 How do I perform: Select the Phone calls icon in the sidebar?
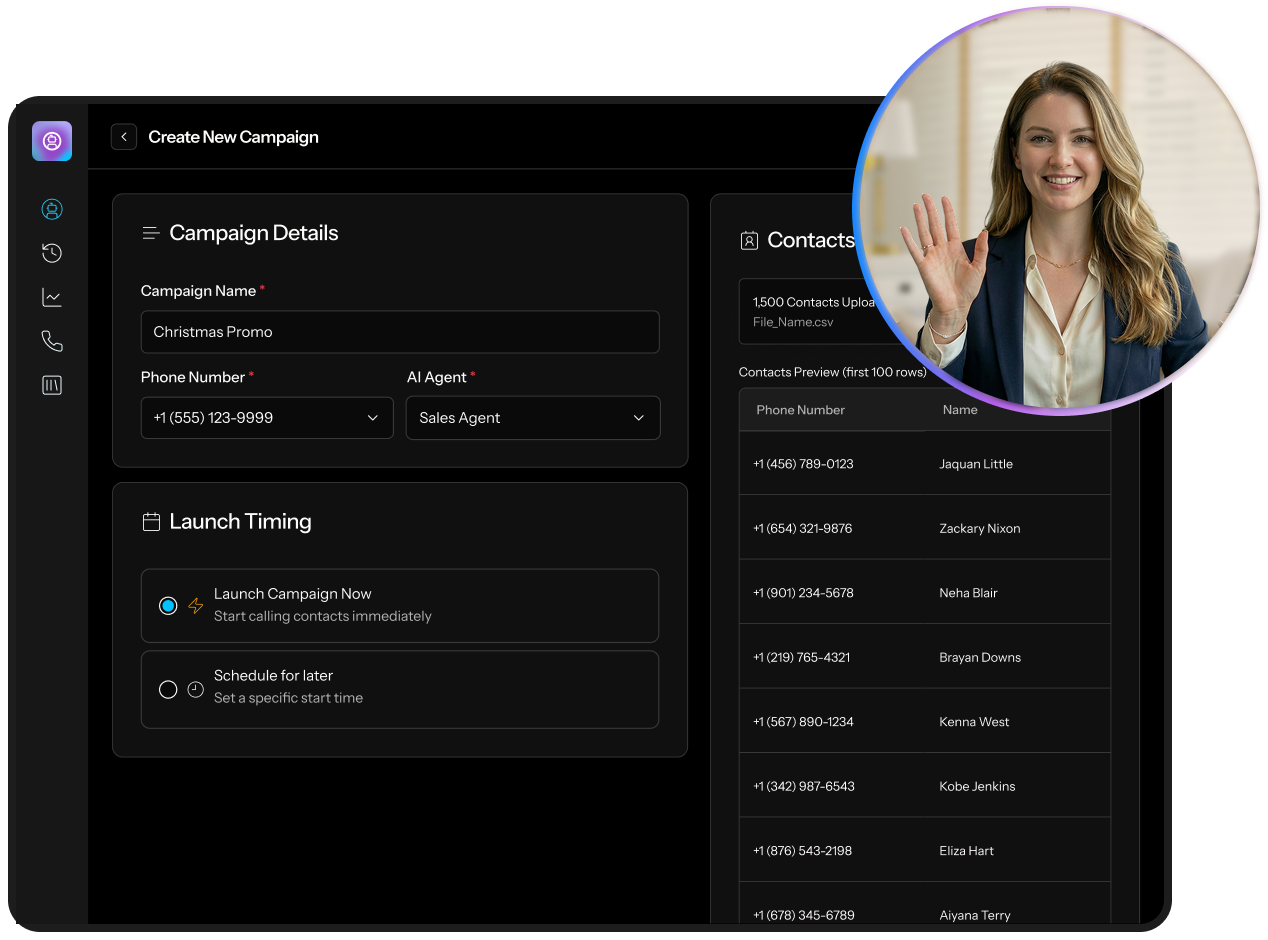(x=51, y=340)
